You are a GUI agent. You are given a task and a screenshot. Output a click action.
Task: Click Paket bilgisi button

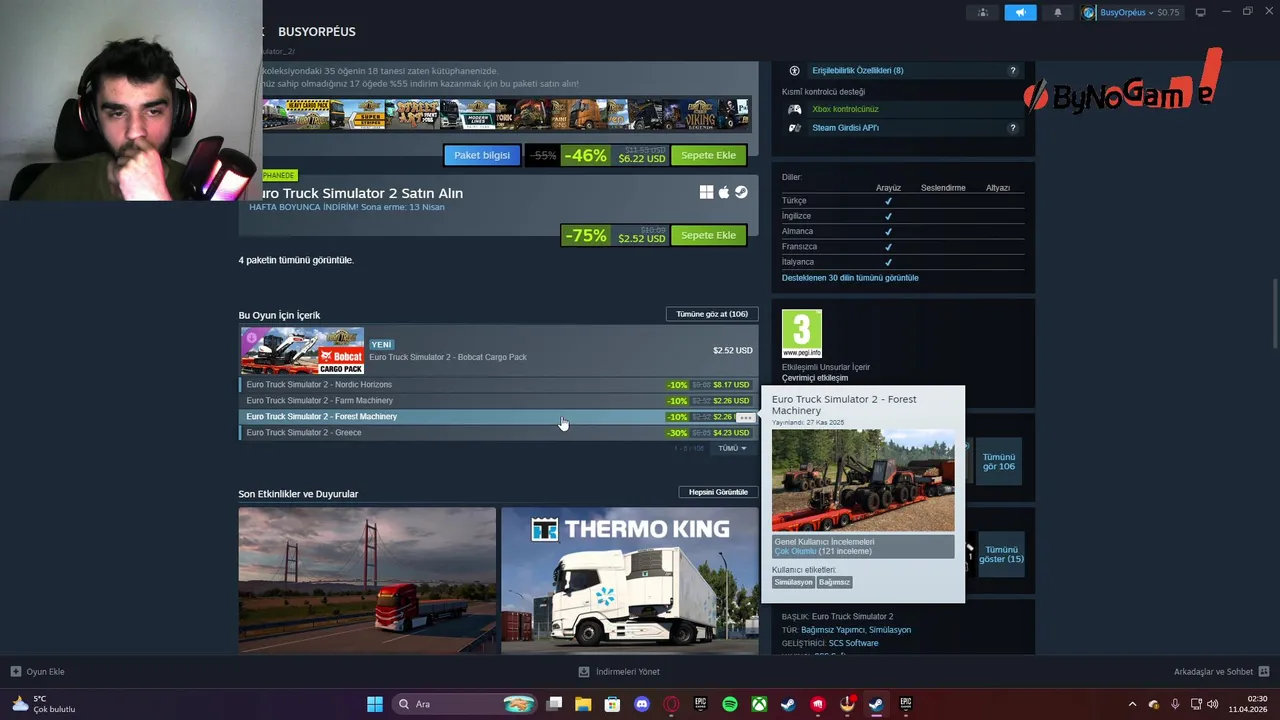(482, 155)
